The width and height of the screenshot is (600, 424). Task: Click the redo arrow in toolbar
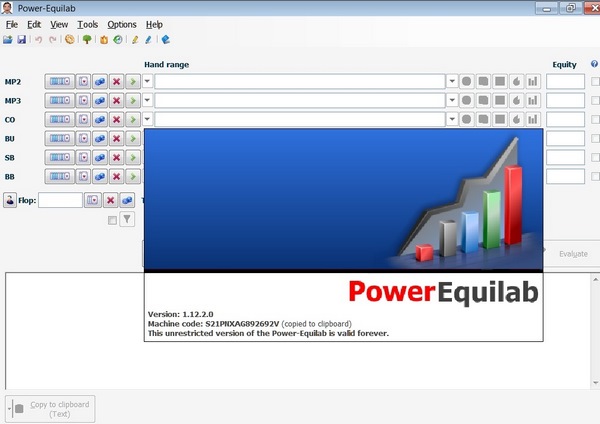(x=53, y=39)
